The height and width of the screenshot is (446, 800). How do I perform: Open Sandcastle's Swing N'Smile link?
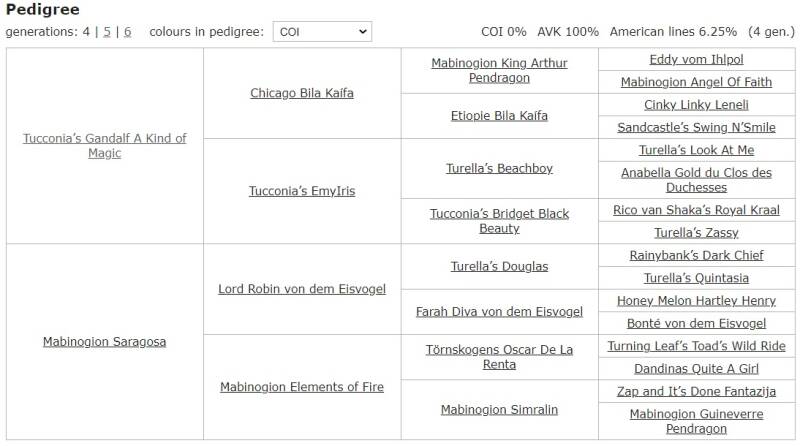[x=696, y=128]
